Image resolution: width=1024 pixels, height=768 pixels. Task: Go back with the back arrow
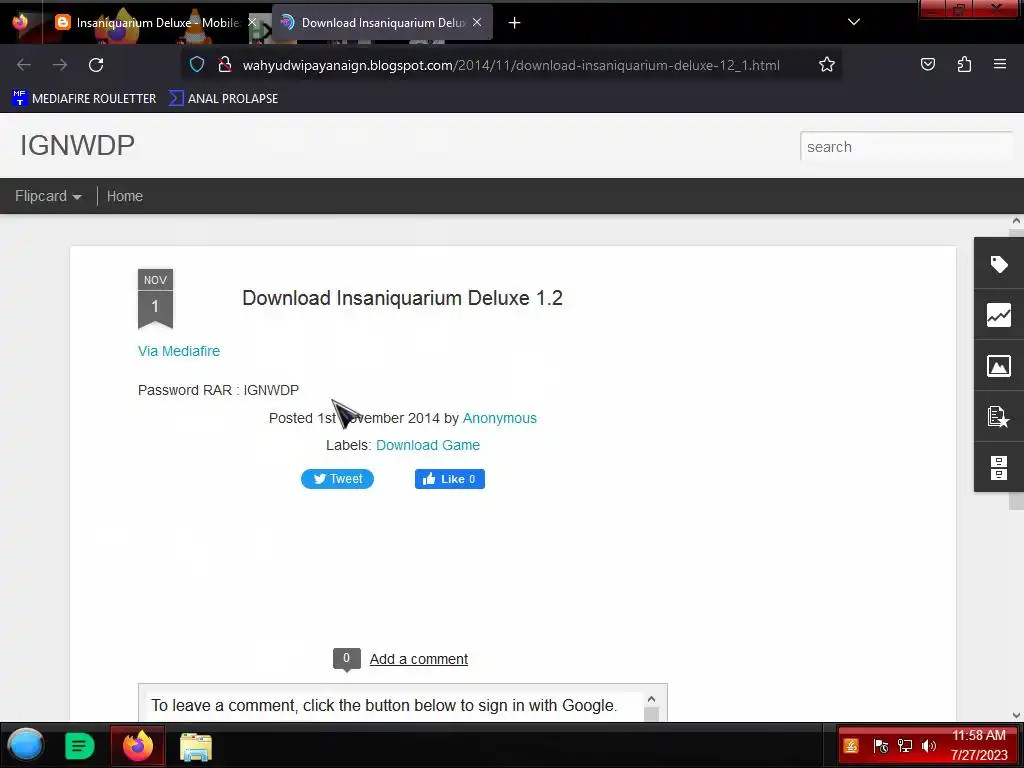(x=24, y=65)
